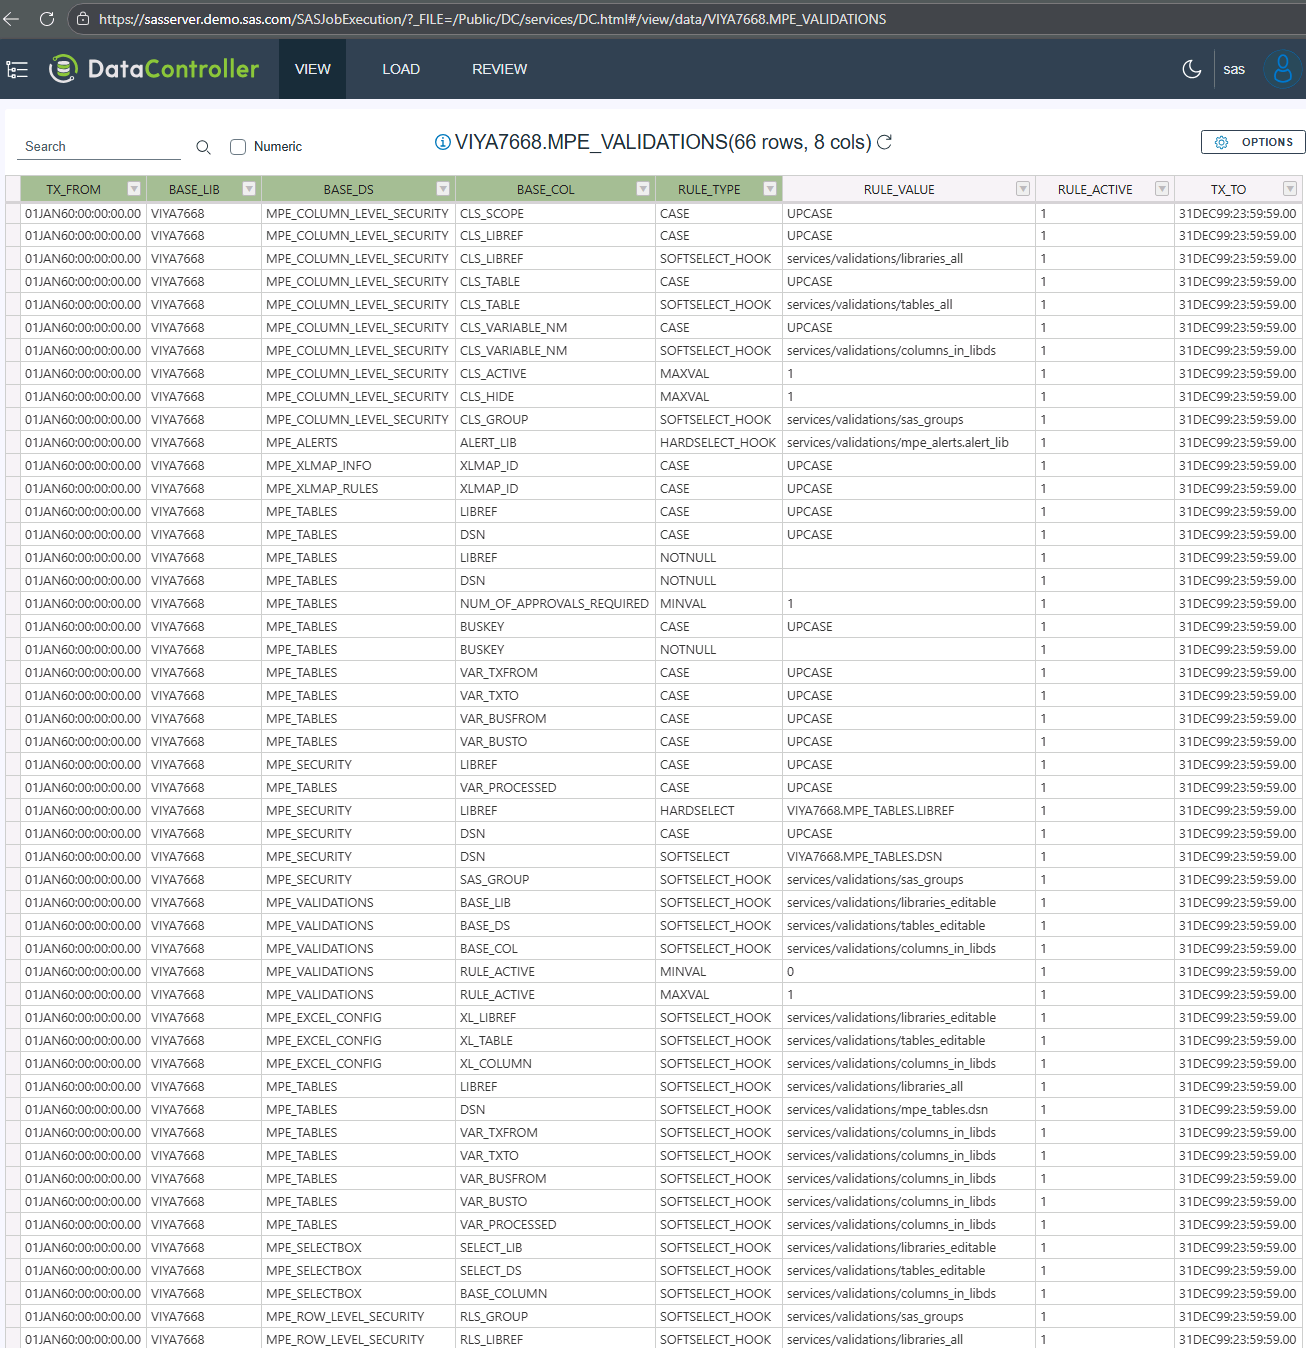Refresh the table with reload icon
The image size is (1306, 1348).
click(x=884, y=142)
